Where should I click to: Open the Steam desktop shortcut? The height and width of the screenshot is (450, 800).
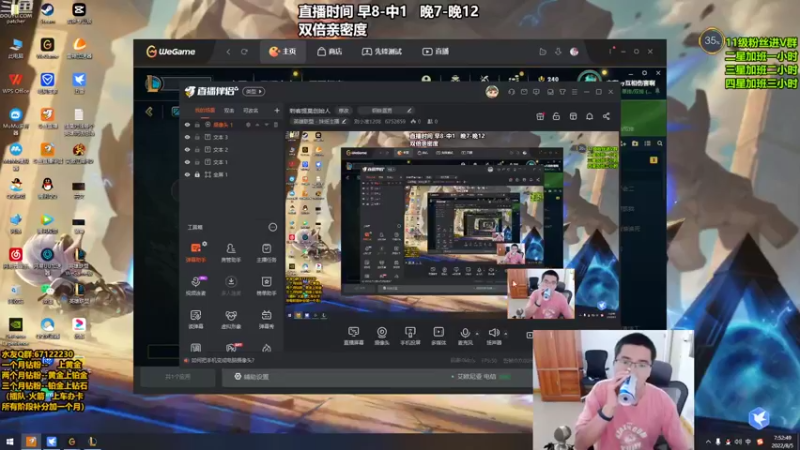coord(47,13)
